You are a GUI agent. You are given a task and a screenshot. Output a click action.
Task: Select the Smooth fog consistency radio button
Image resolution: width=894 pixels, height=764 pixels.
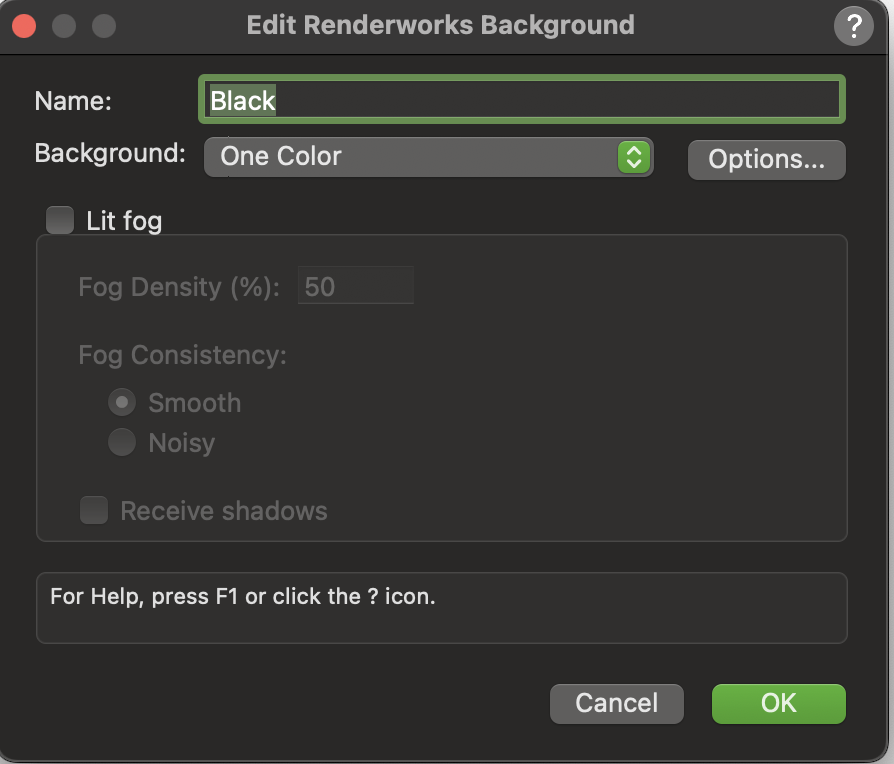coord(121,402)
